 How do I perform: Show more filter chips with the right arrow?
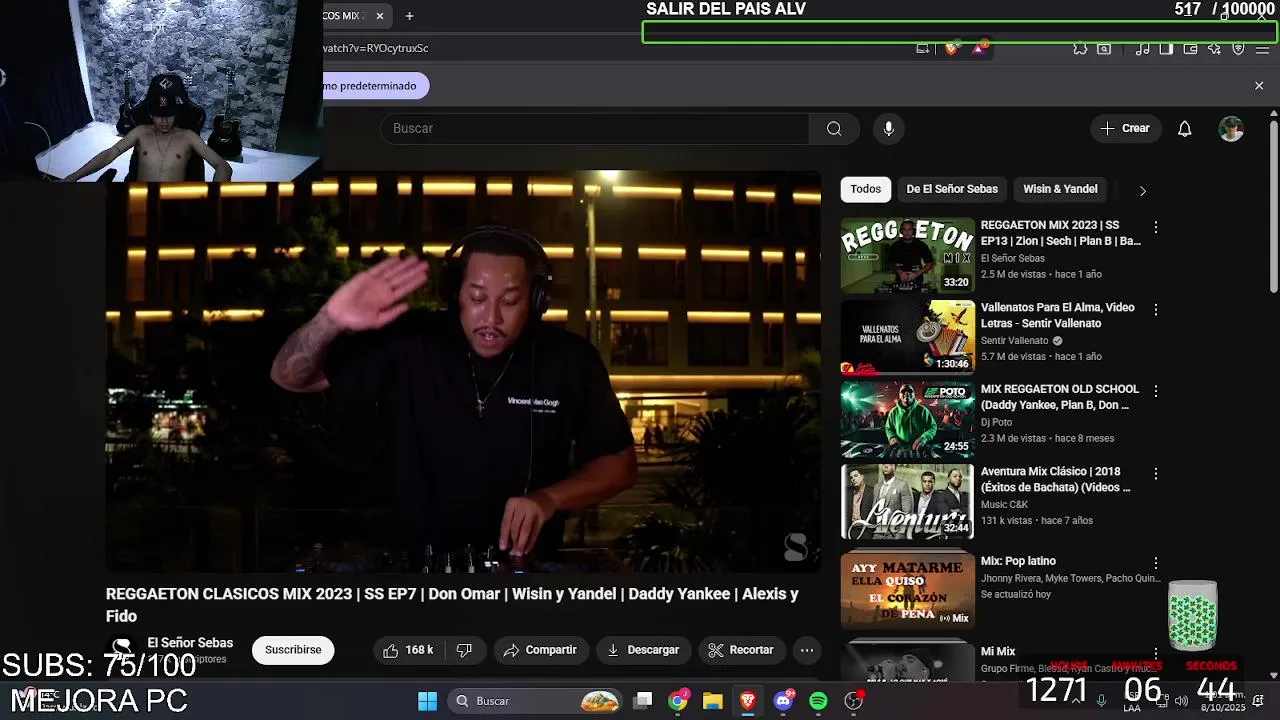point(1142,190)
